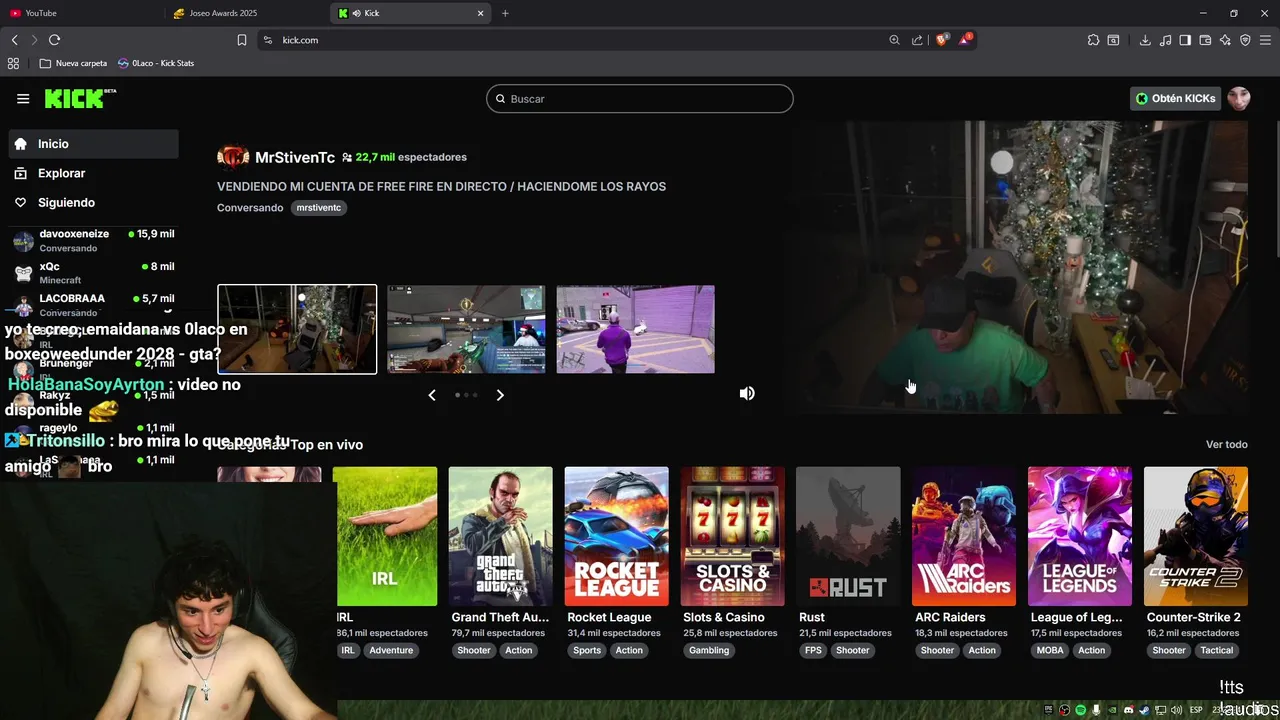Image resolution: width=1280 pixels, height=720 pixels.
Task: Reload the kick.com page
Action: [54, 40]
